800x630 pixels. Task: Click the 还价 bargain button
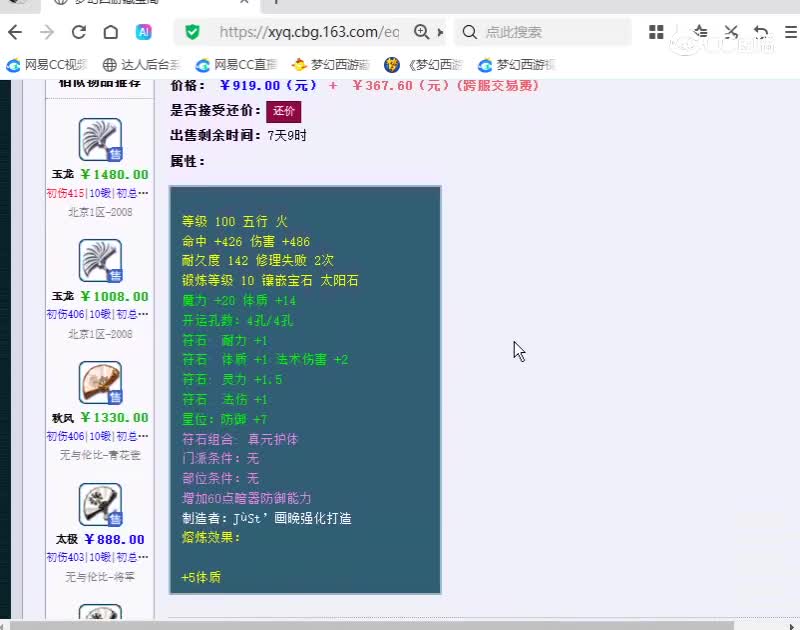[284, 111]
